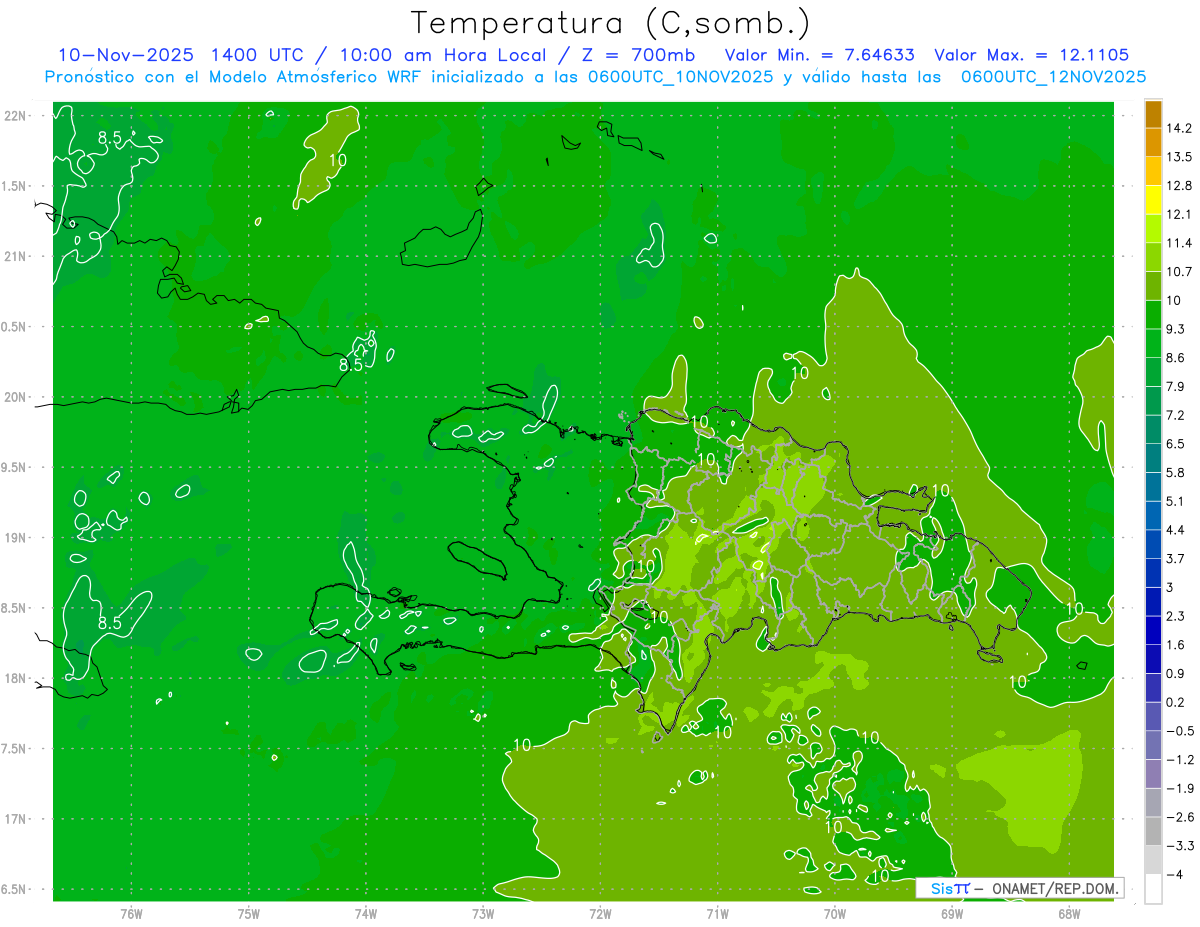This screenshot has height=927, width=1200.
Task: Select the light-green swatch between 10.7 and 11.4
Action: 1153,258
